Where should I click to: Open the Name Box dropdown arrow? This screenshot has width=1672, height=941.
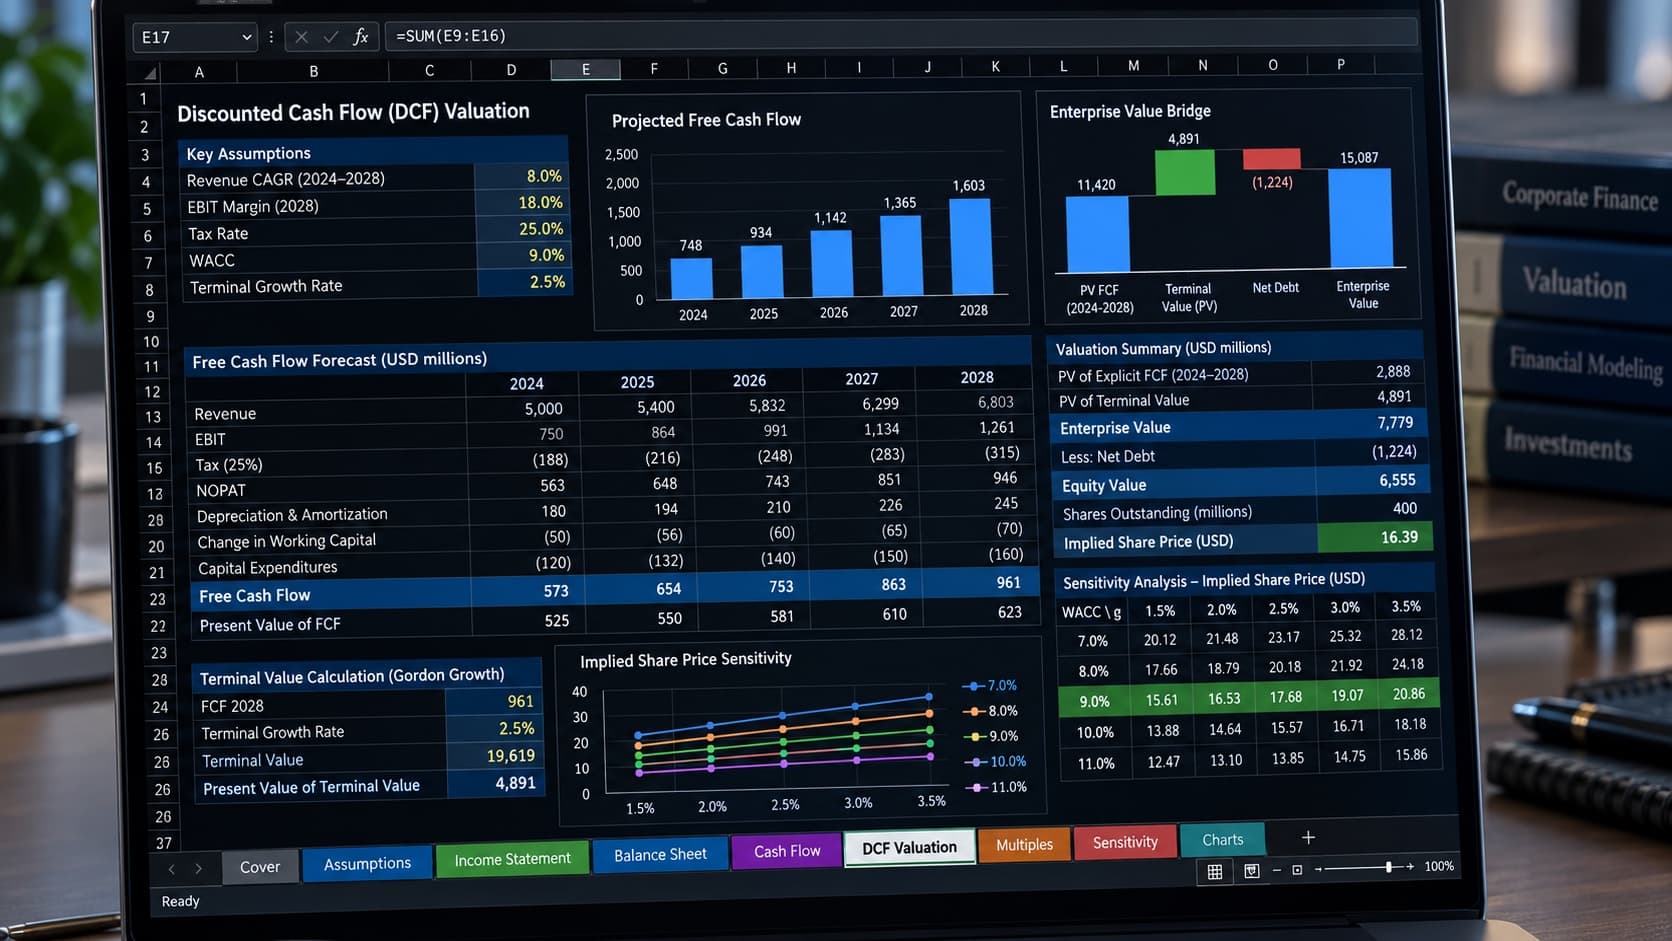[x=246, y=38]
